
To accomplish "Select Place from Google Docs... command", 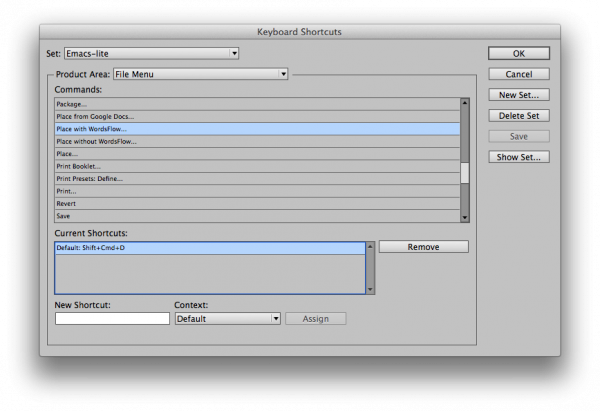I will click(x=257, y=116).
